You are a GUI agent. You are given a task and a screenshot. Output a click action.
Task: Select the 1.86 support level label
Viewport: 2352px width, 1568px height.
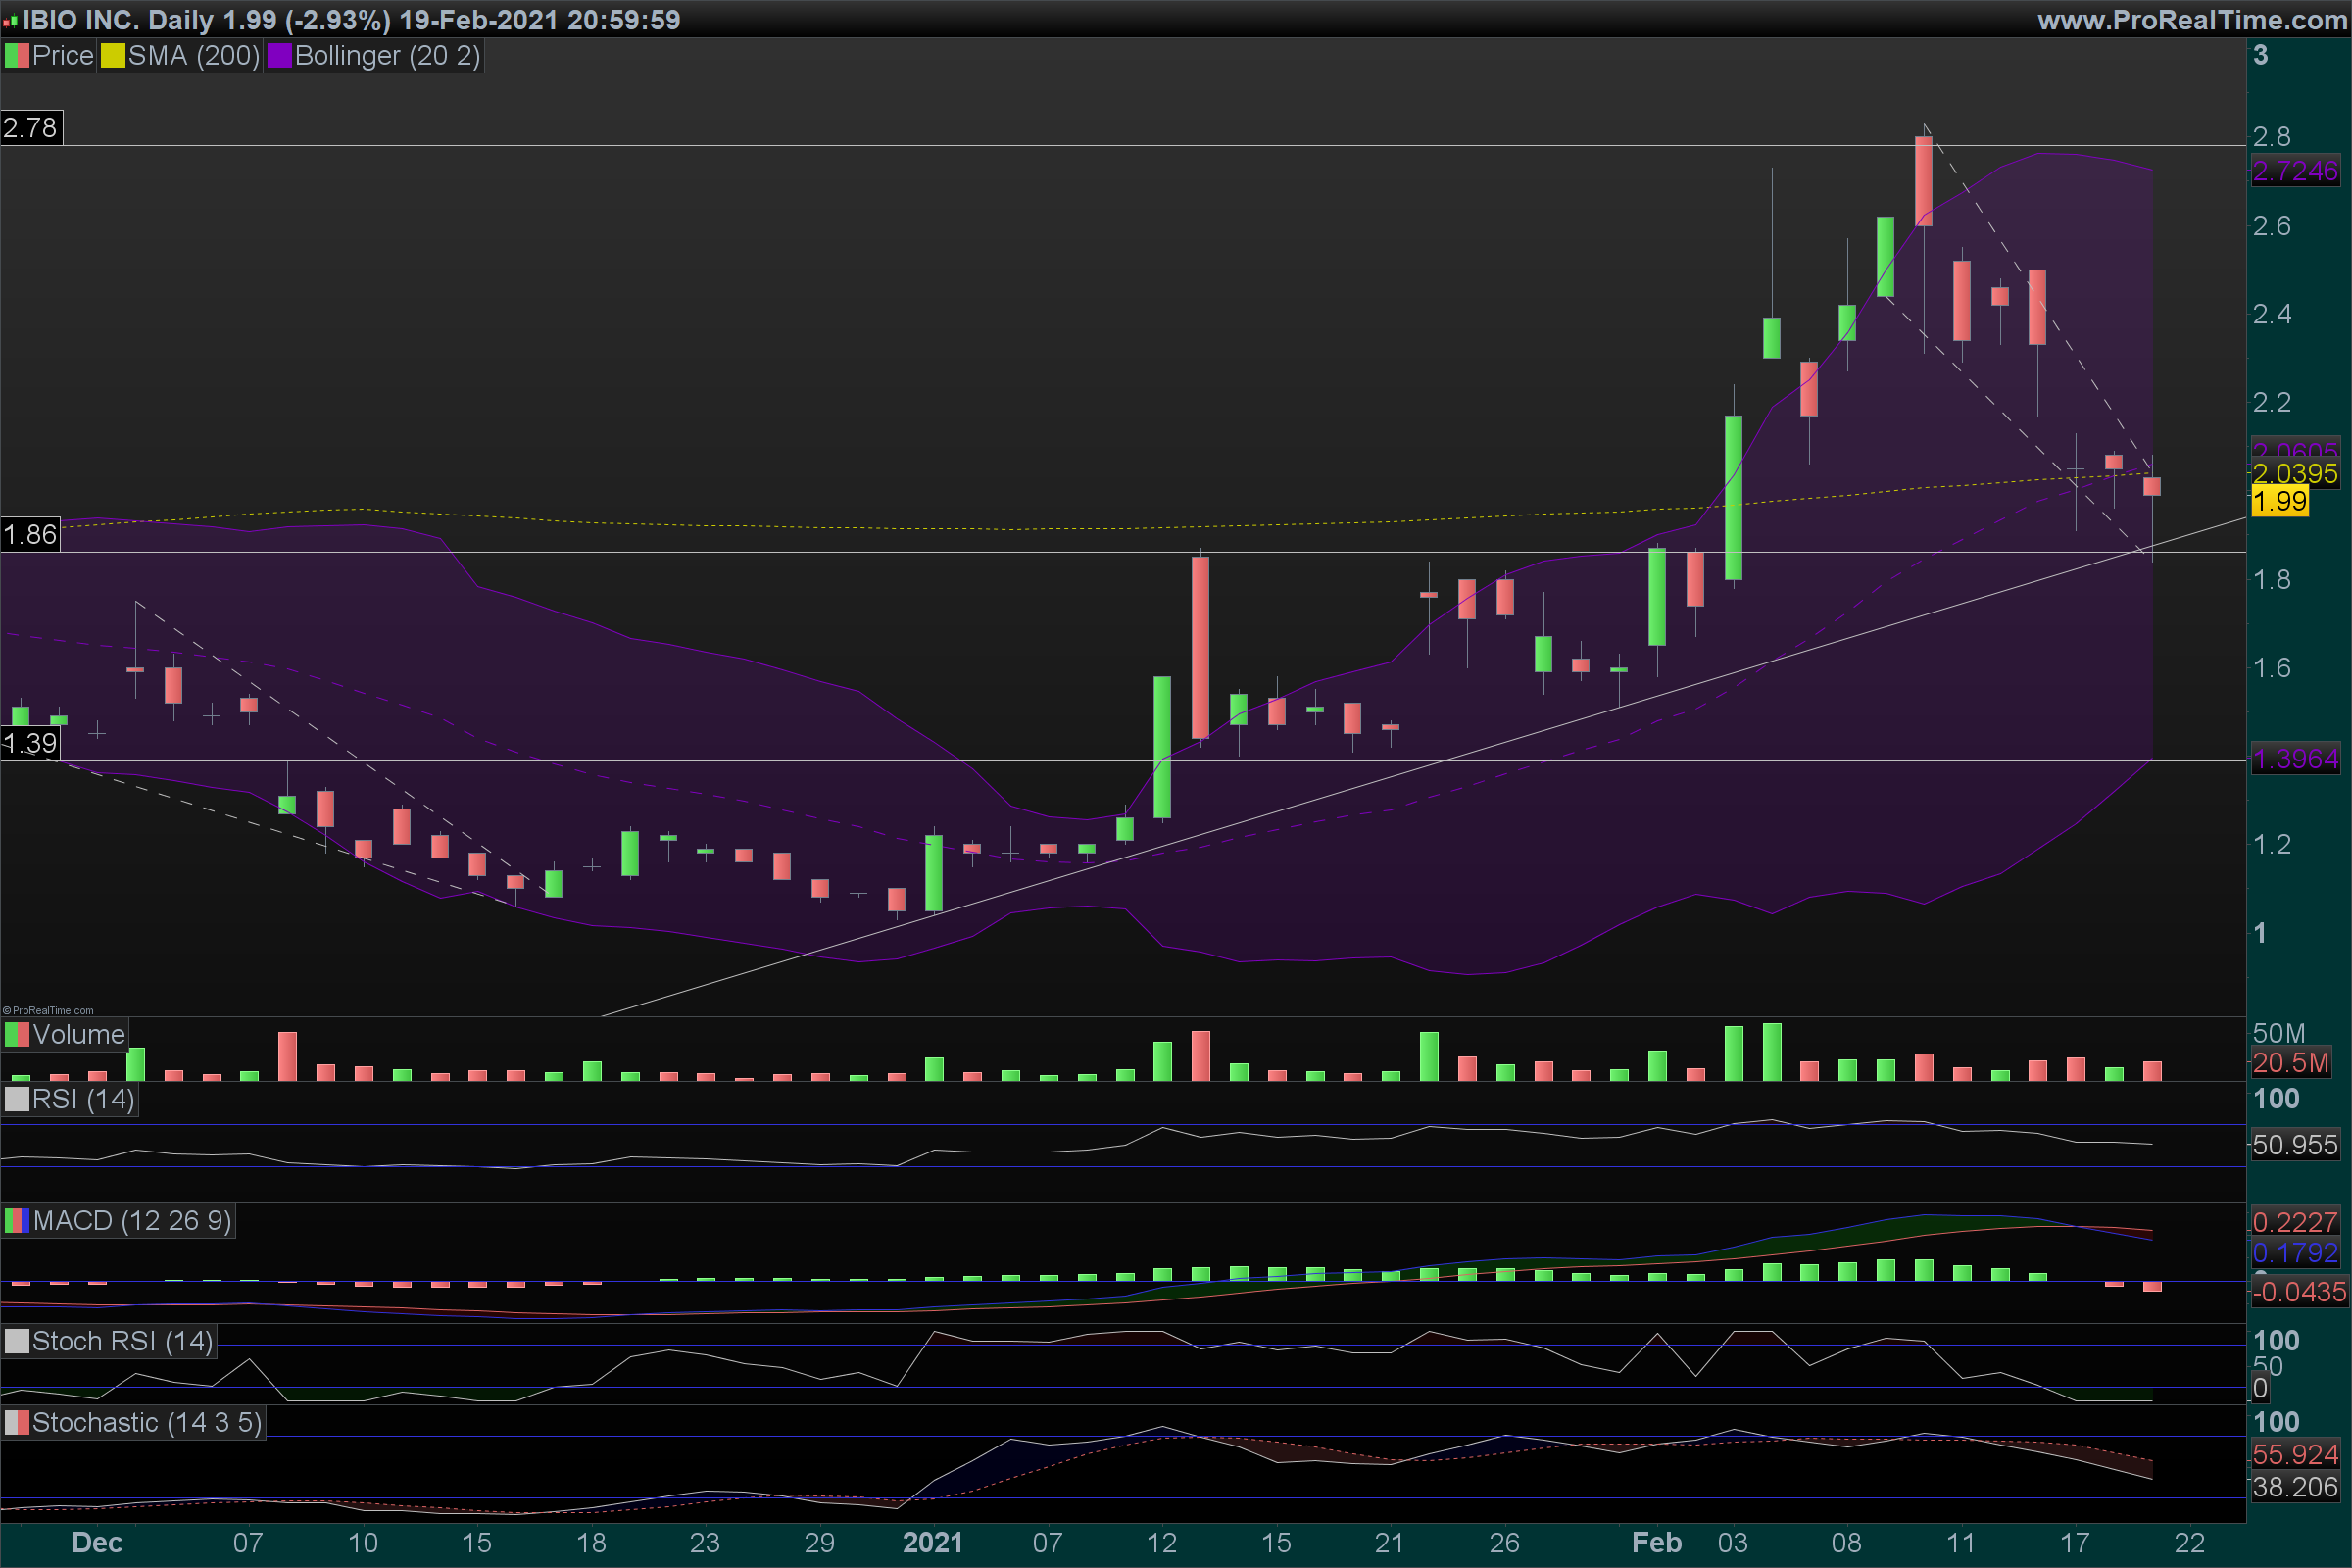pos(31,535)
